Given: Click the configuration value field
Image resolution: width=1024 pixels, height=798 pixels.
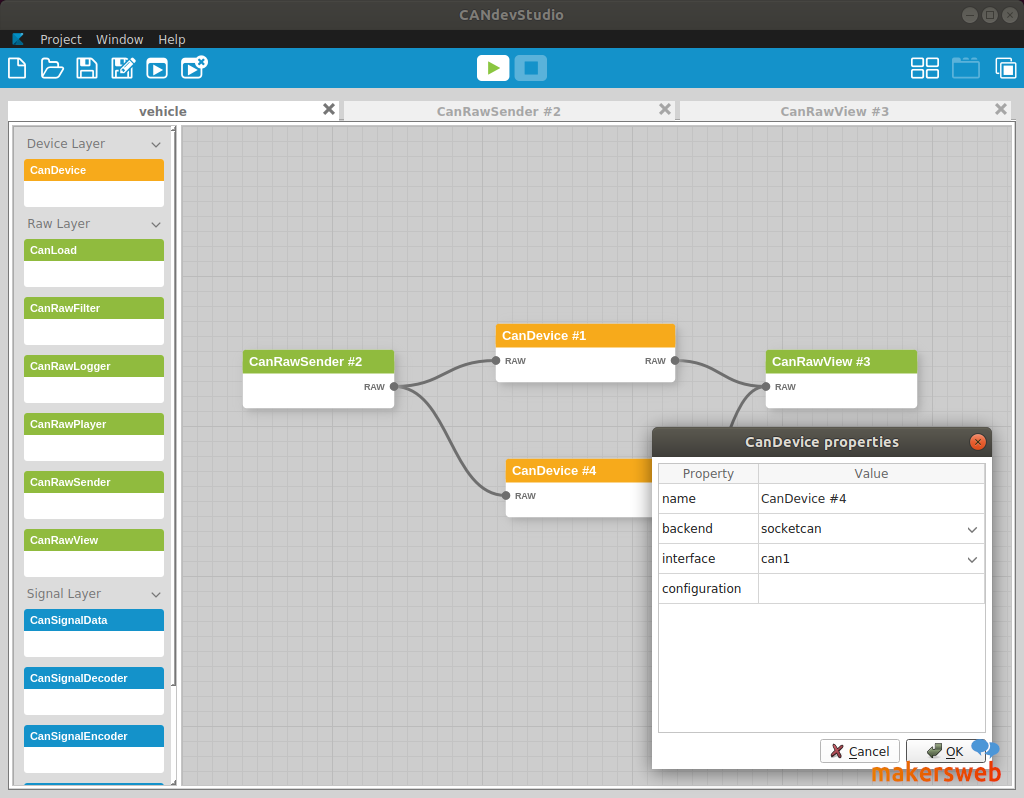Looking at the screenshot, I should (870, 589).
